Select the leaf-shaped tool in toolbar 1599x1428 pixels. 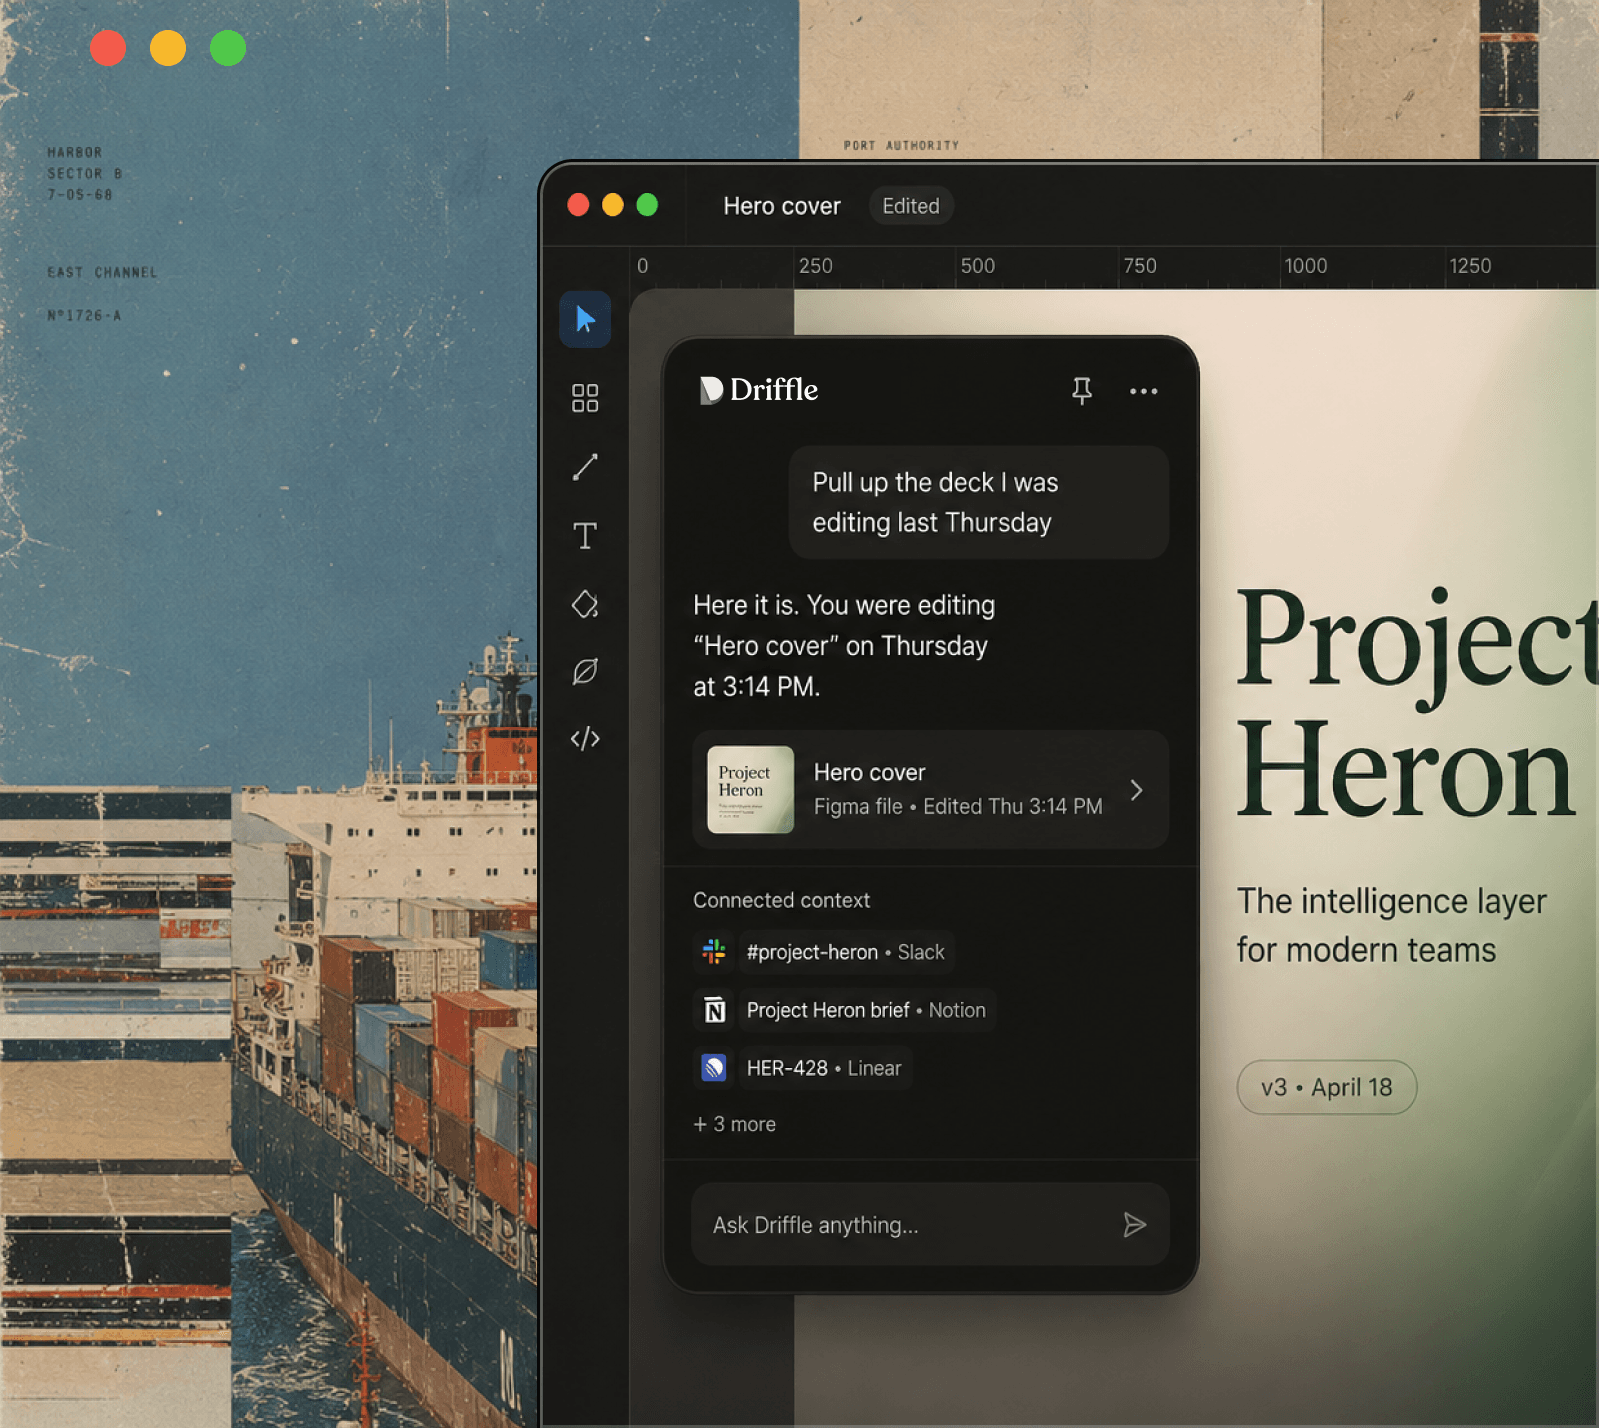585,671
